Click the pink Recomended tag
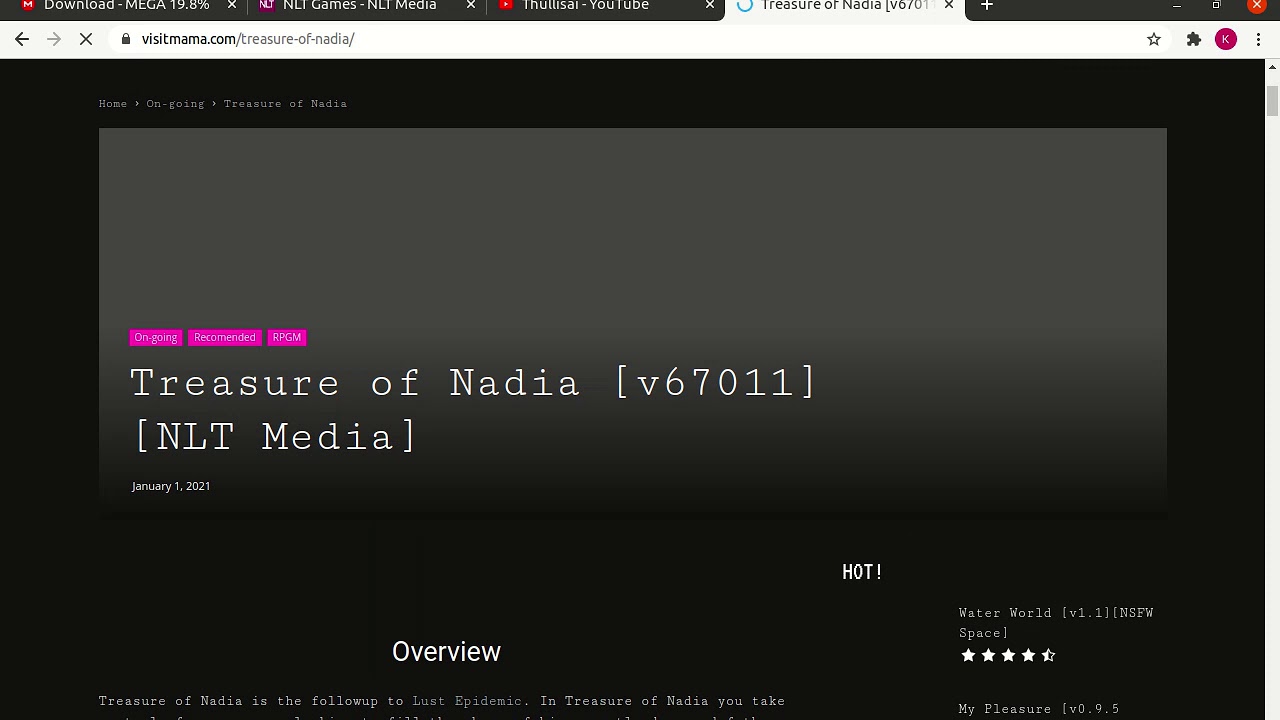Viewport: 1280px width, 720px height. point(225,337)
